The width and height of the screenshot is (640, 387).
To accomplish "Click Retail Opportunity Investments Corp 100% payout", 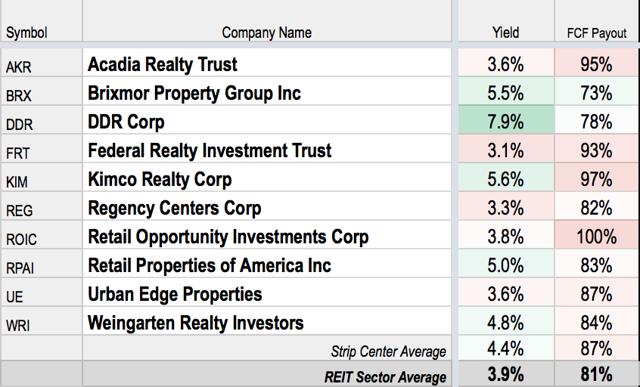I will (596, 237).
